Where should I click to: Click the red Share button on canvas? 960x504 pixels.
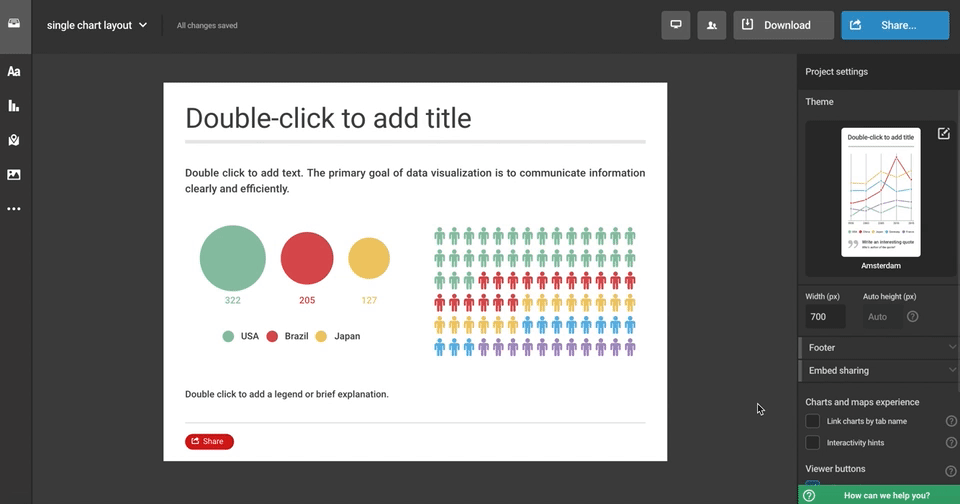[209, 441]
